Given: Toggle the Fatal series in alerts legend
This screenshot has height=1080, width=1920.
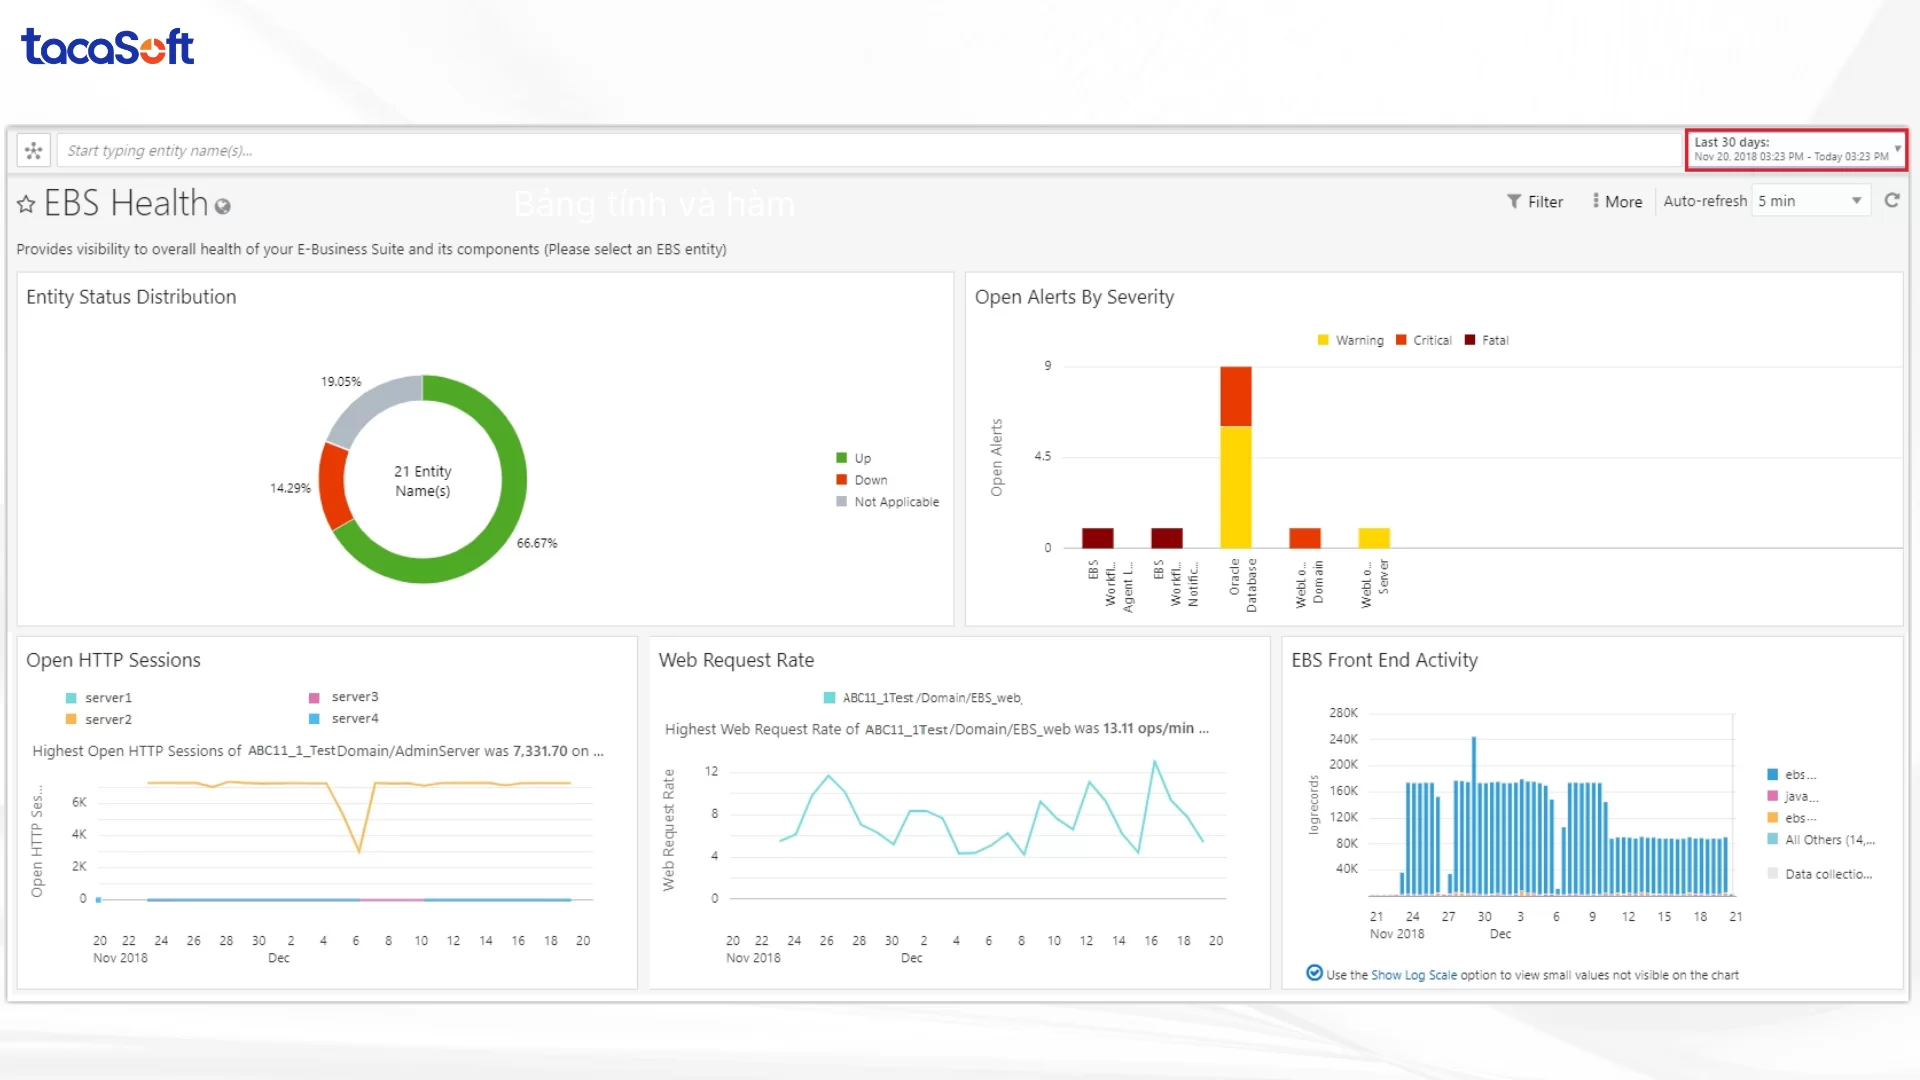Looking at the screenshot, I should pos(1486,340).
